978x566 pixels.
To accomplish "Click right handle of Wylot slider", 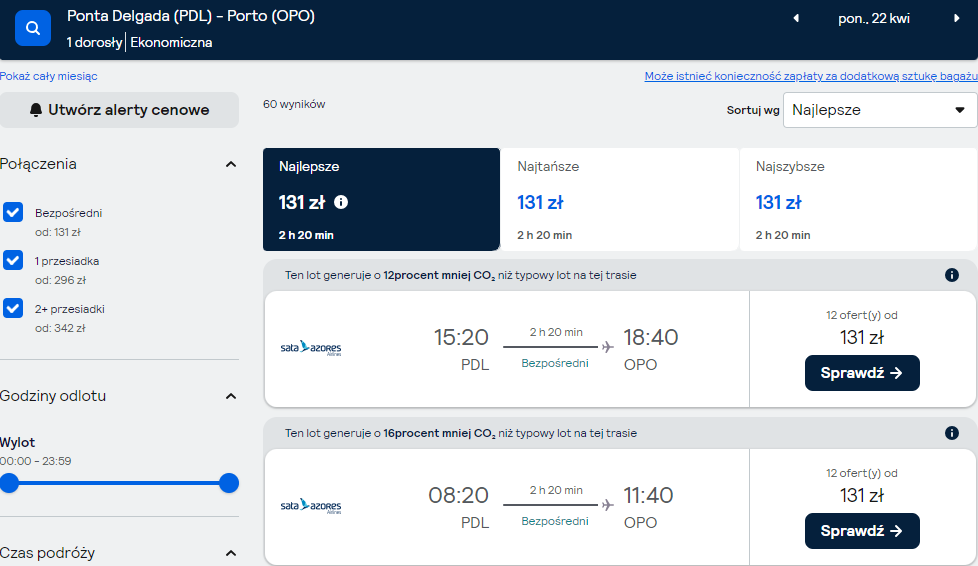I will pos(229,483).
